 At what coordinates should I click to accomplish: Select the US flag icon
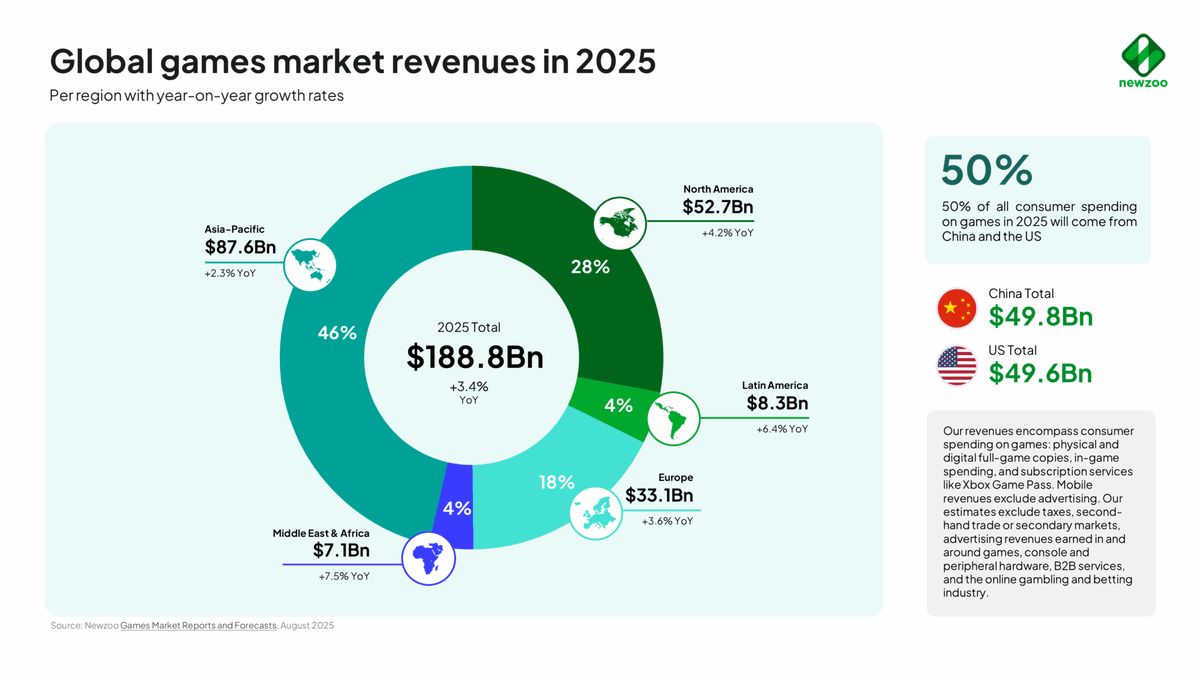[956, 366]
